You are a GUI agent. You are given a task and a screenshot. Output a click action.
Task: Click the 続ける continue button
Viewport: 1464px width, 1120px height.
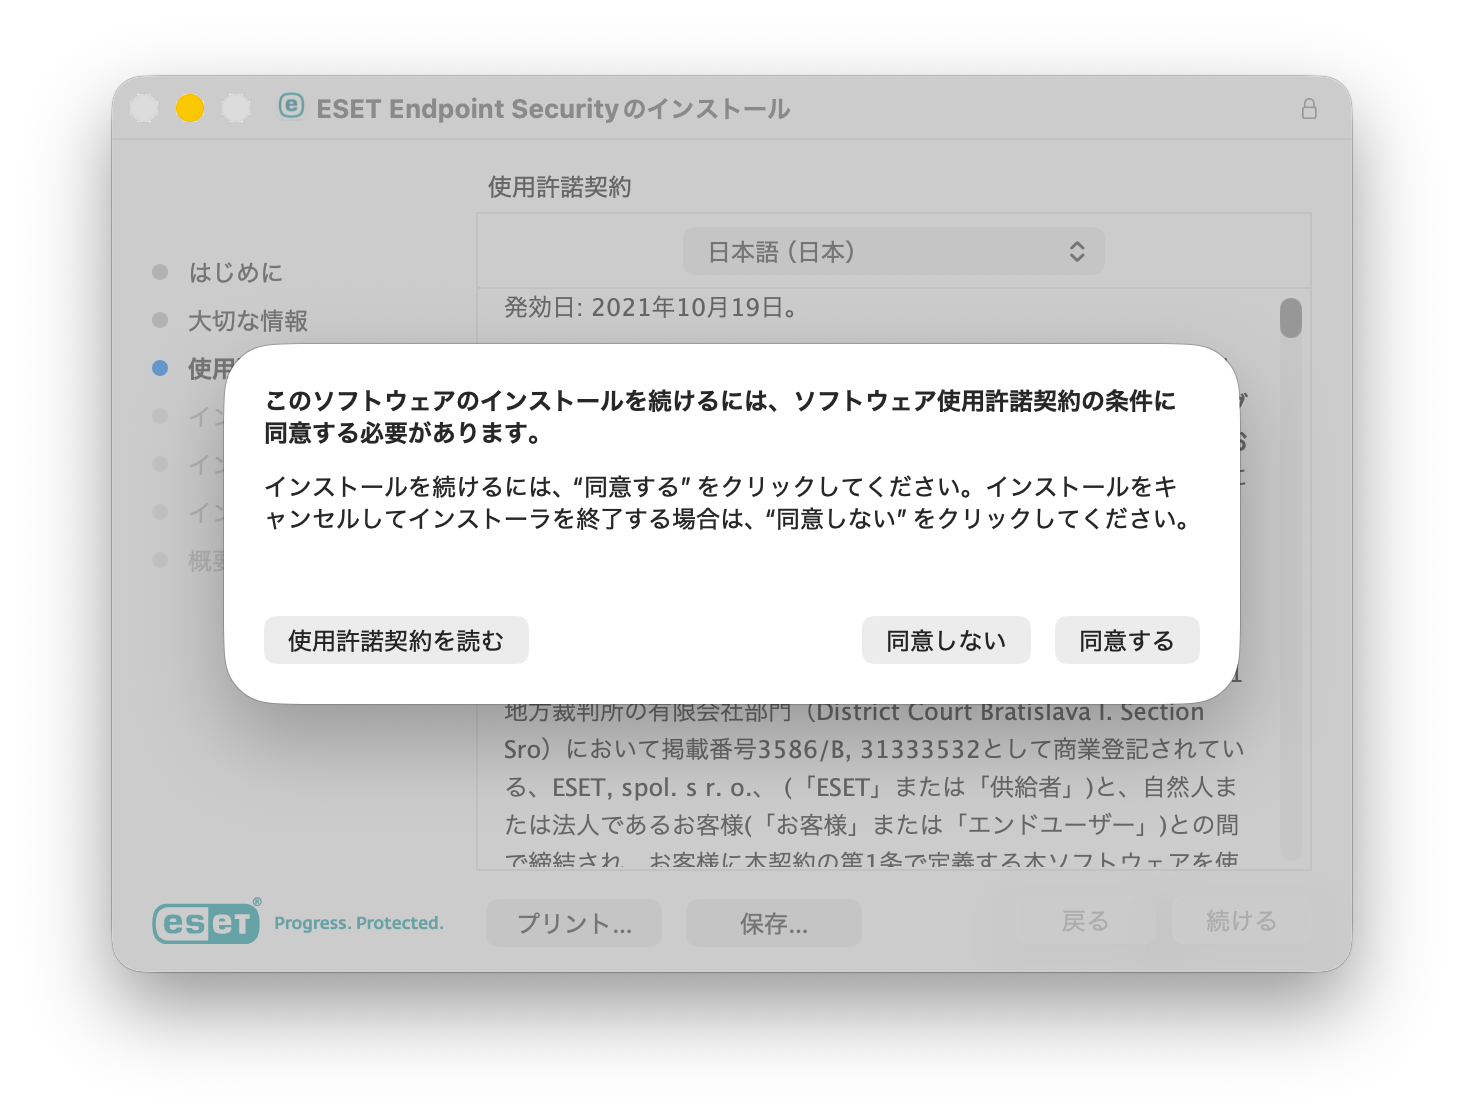1241,921
